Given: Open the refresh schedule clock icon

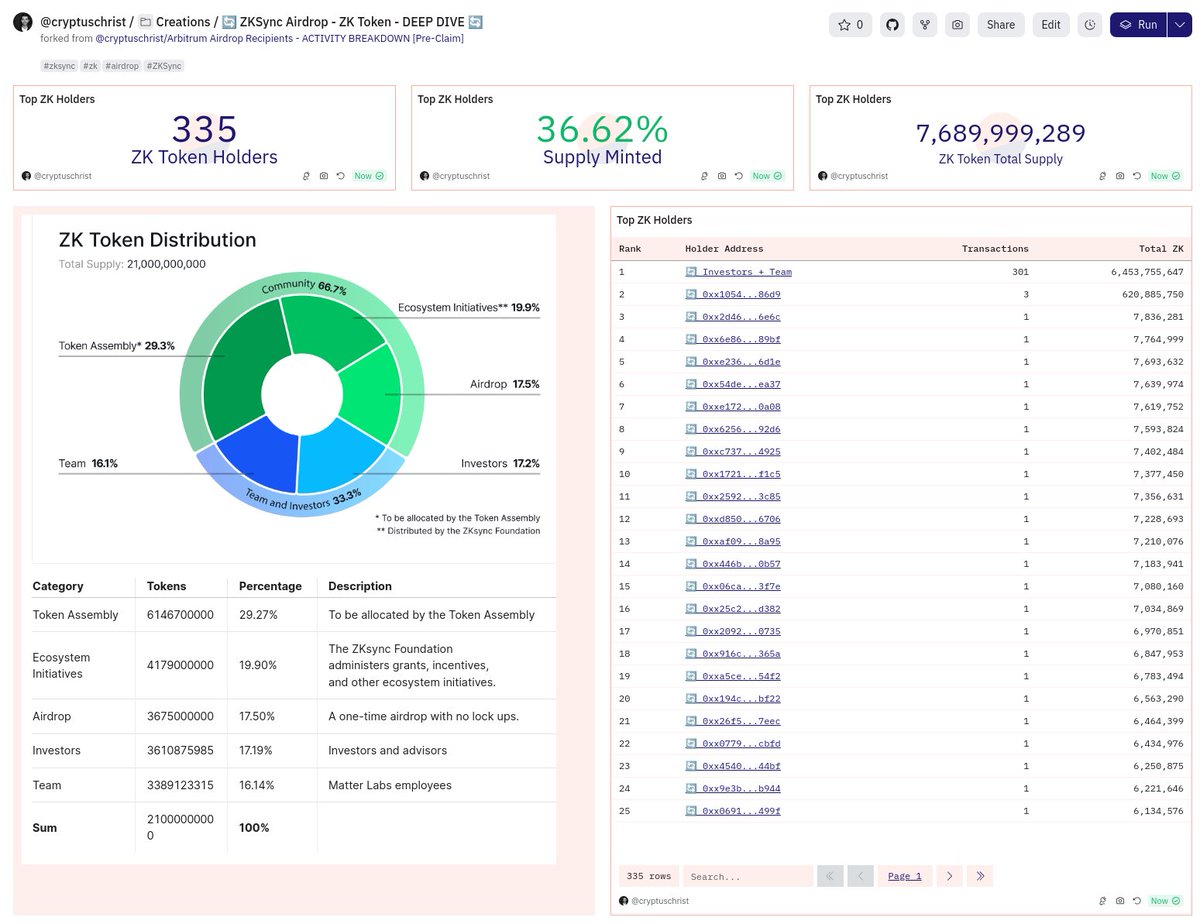Looking at the screenshot, I should 1090,25.
